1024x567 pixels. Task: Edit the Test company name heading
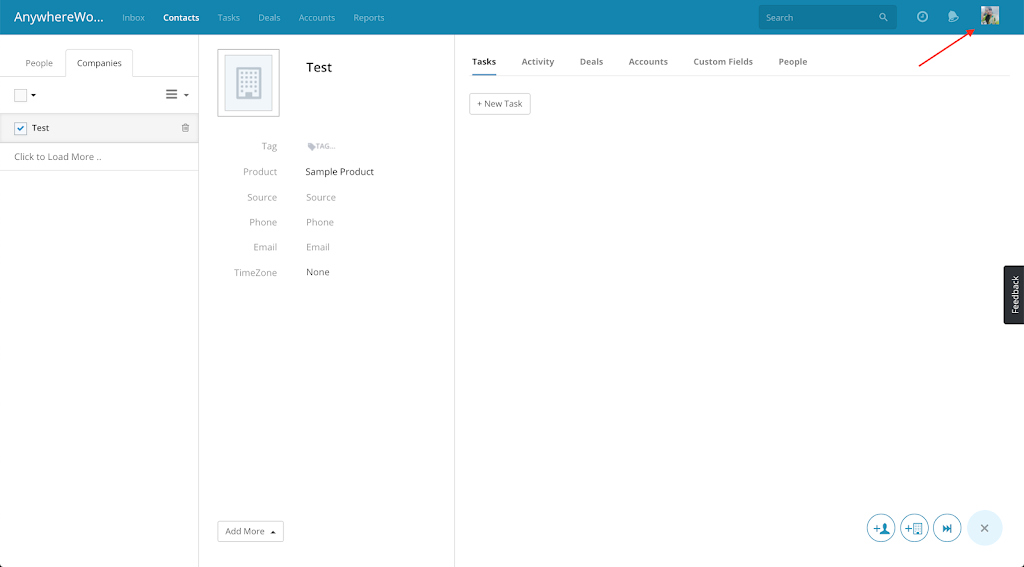(319, 67)
